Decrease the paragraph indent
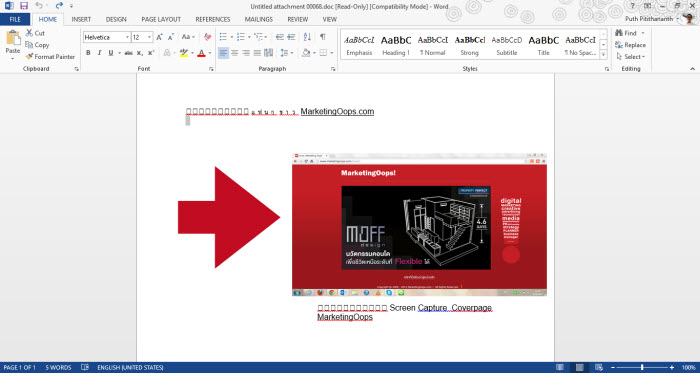 point(280,37)
